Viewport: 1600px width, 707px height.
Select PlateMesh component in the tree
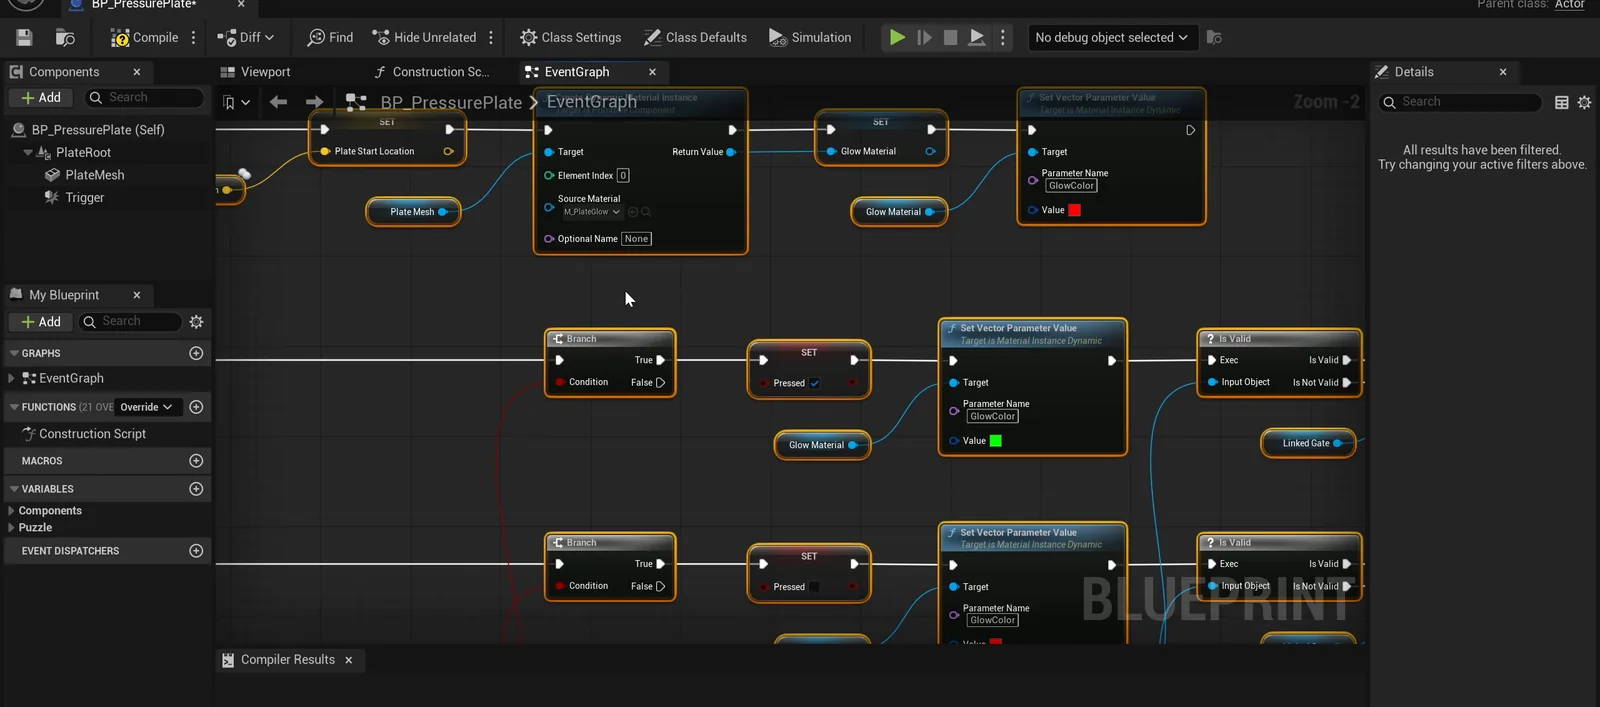coord(94,175)
